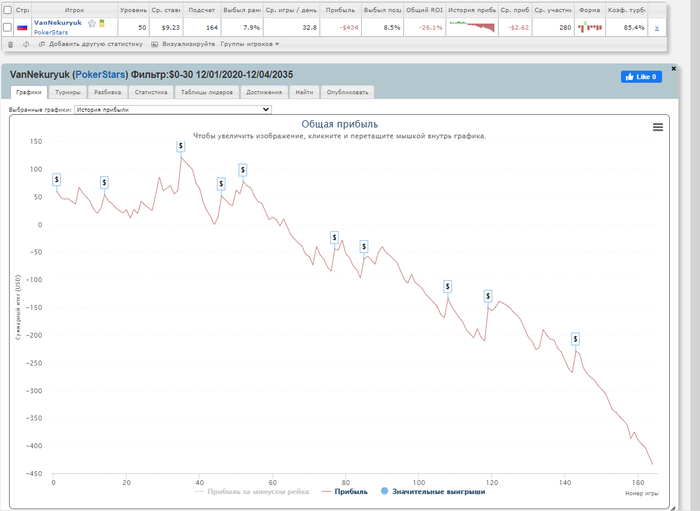Click the $ marker near game 77
Screen dimensions: 700x511
[x=334, y=237]
